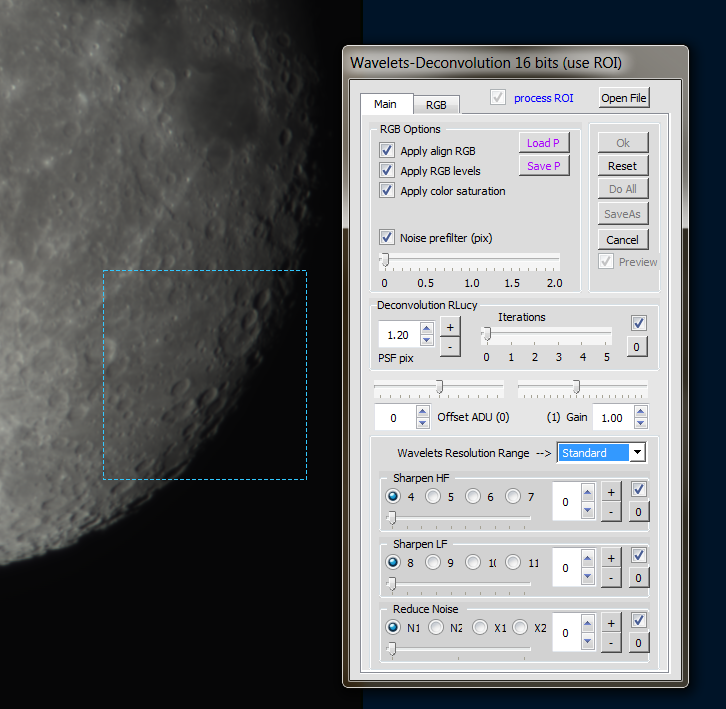The image size is (726, 709).
Task: Decrease Offset ADU with down arrow
Action: pyautogui.click(x=423, y=423)
